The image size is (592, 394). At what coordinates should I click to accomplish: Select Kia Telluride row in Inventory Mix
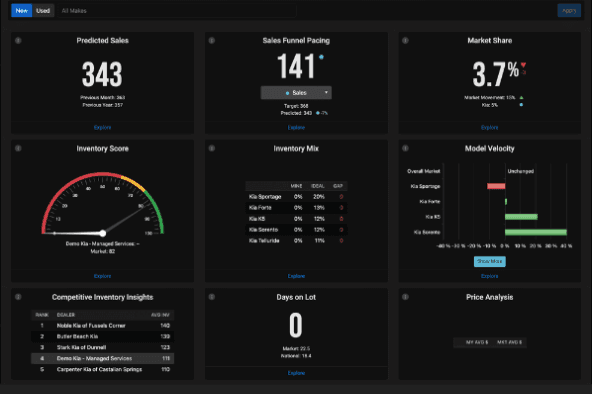[x=296, y=241]
